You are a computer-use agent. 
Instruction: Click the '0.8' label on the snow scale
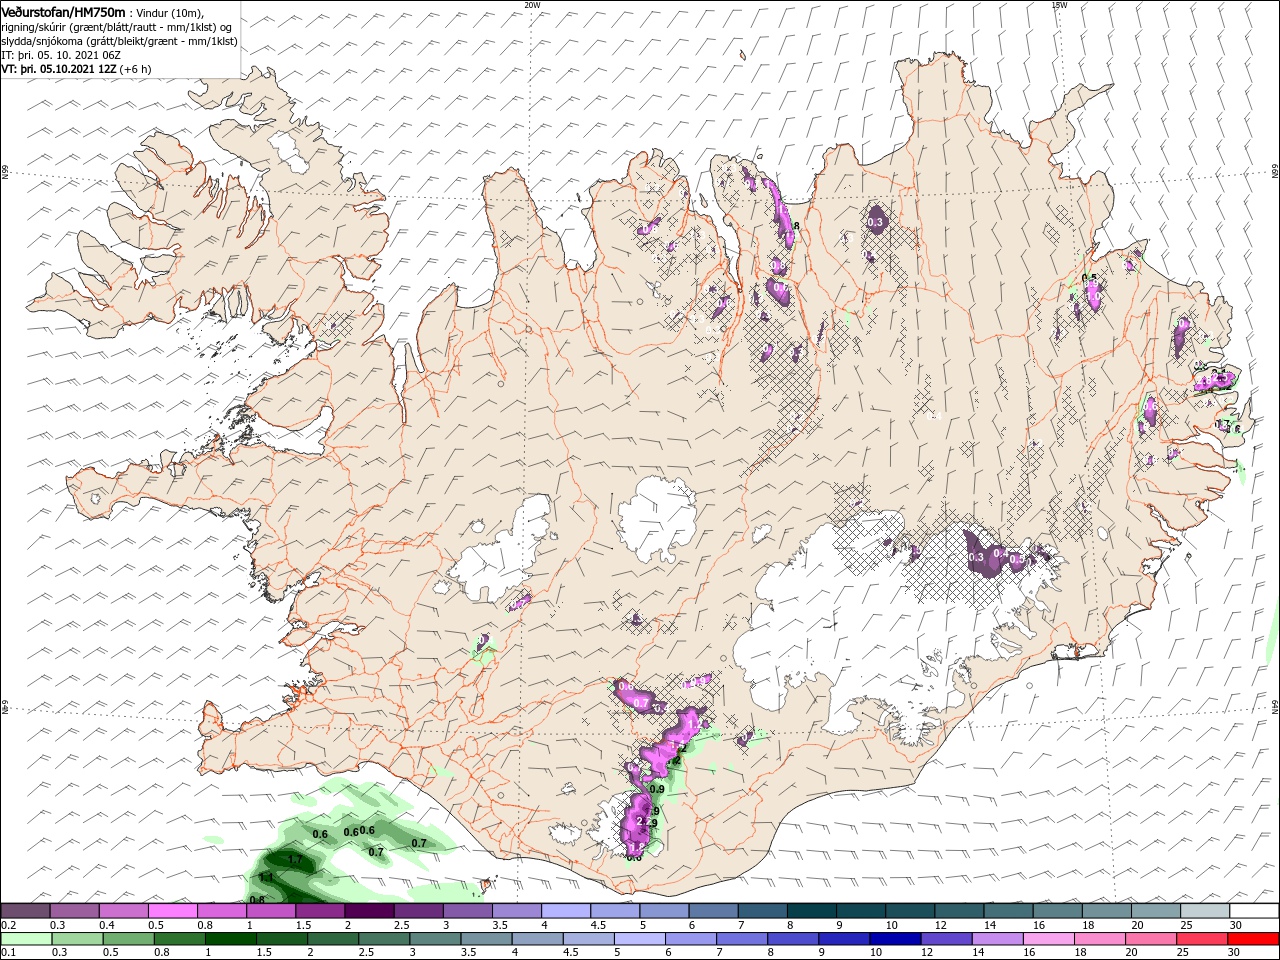click(204, 925)
